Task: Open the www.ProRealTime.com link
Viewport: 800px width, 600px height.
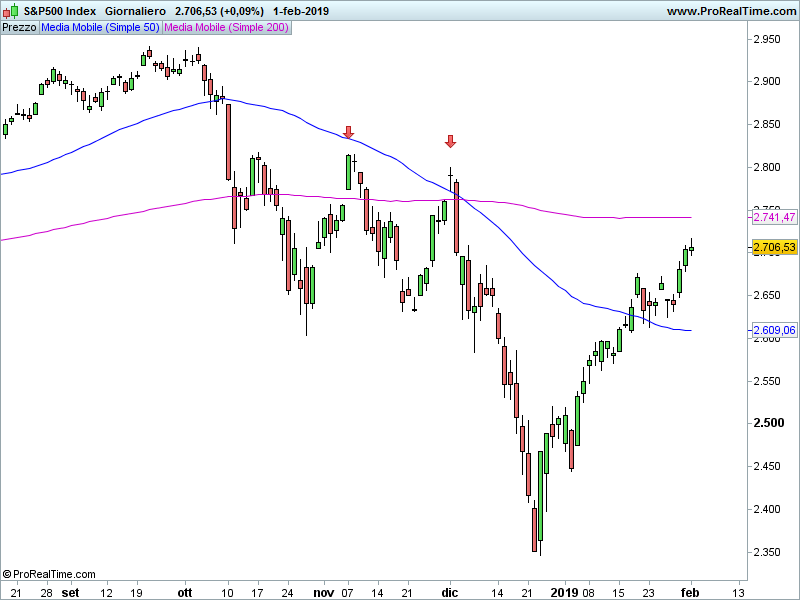Action: (731, 11)
